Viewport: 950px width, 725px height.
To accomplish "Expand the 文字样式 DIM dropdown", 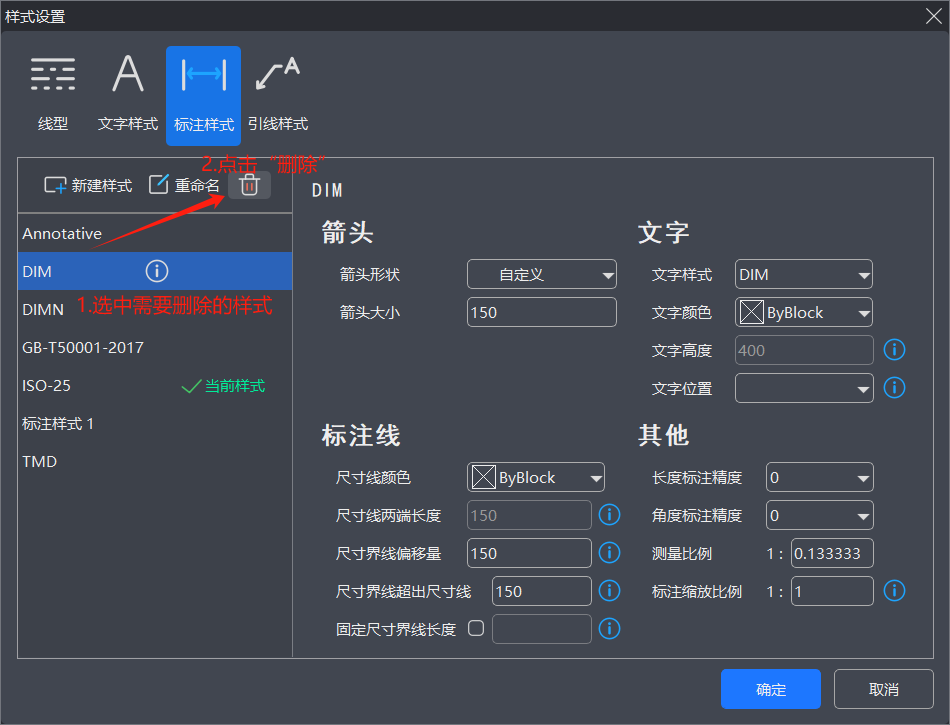I will (x=803, y=274).
